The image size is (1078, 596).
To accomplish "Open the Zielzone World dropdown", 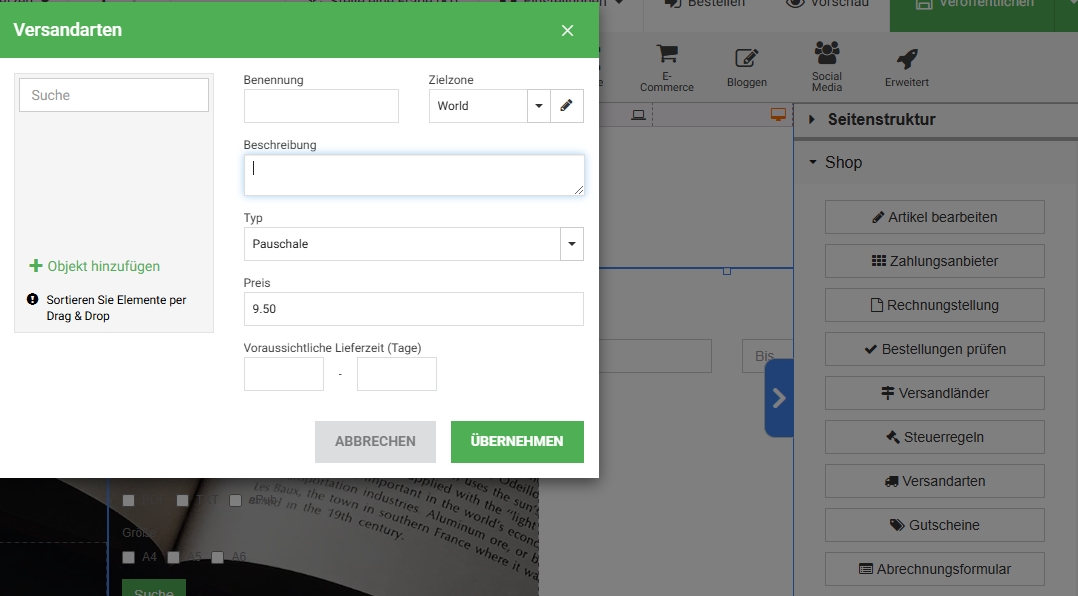I will [x=539, y=106].
